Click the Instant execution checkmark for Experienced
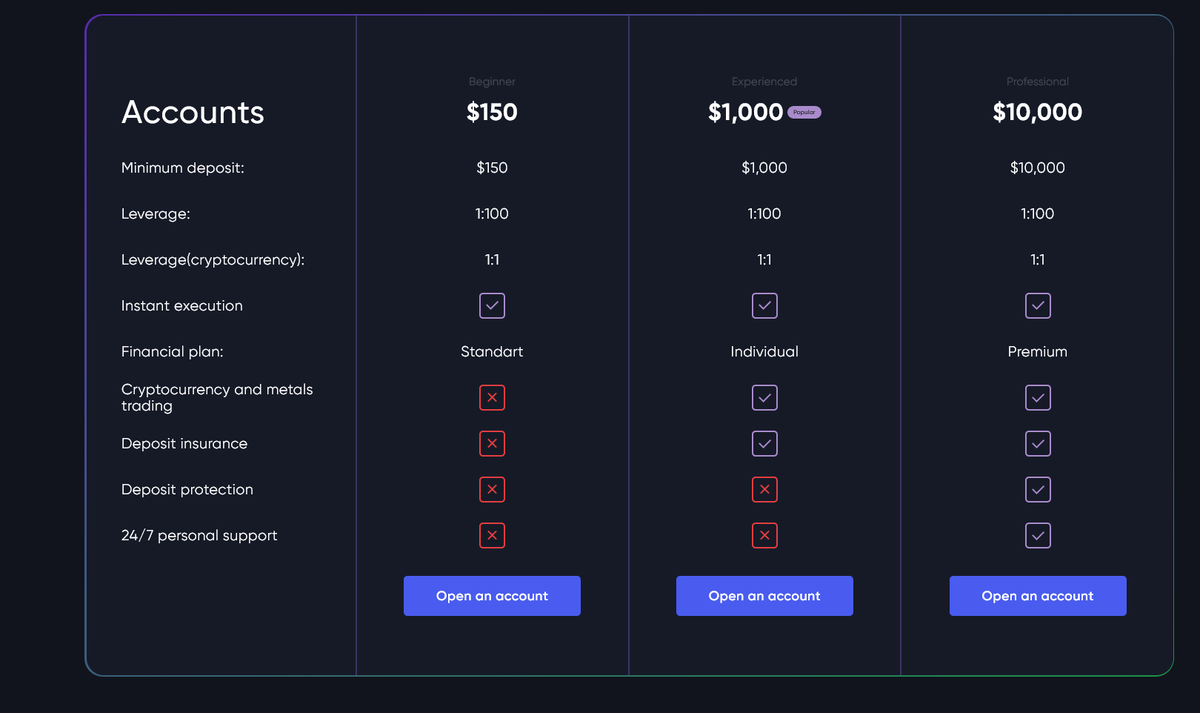 click(x=765, y=306)
